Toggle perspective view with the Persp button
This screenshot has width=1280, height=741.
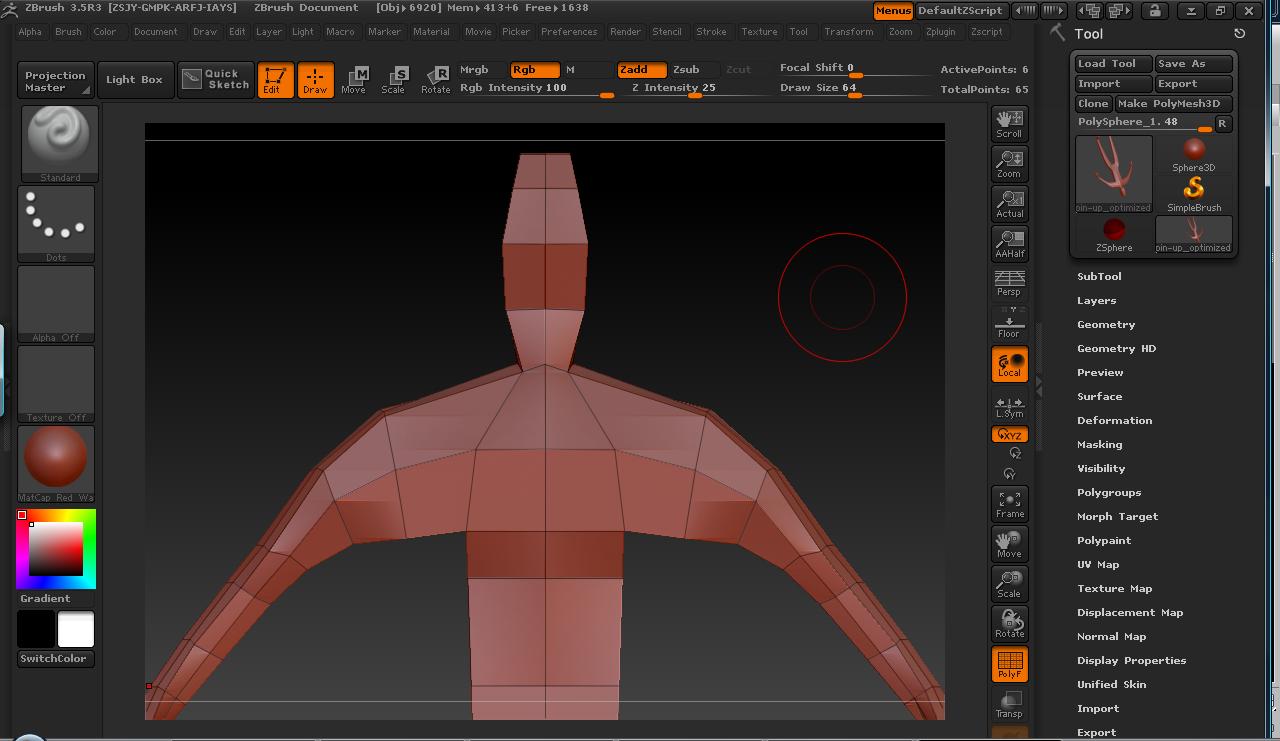coord(1009,283)
